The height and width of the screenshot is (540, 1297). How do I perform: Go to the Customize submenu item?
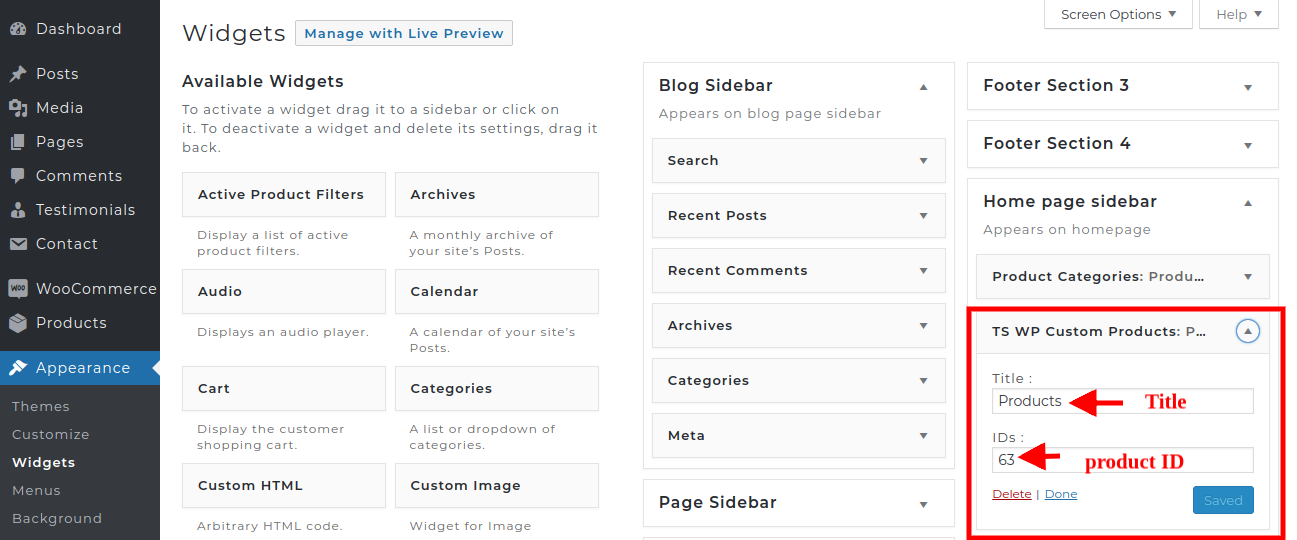(51, 435)
